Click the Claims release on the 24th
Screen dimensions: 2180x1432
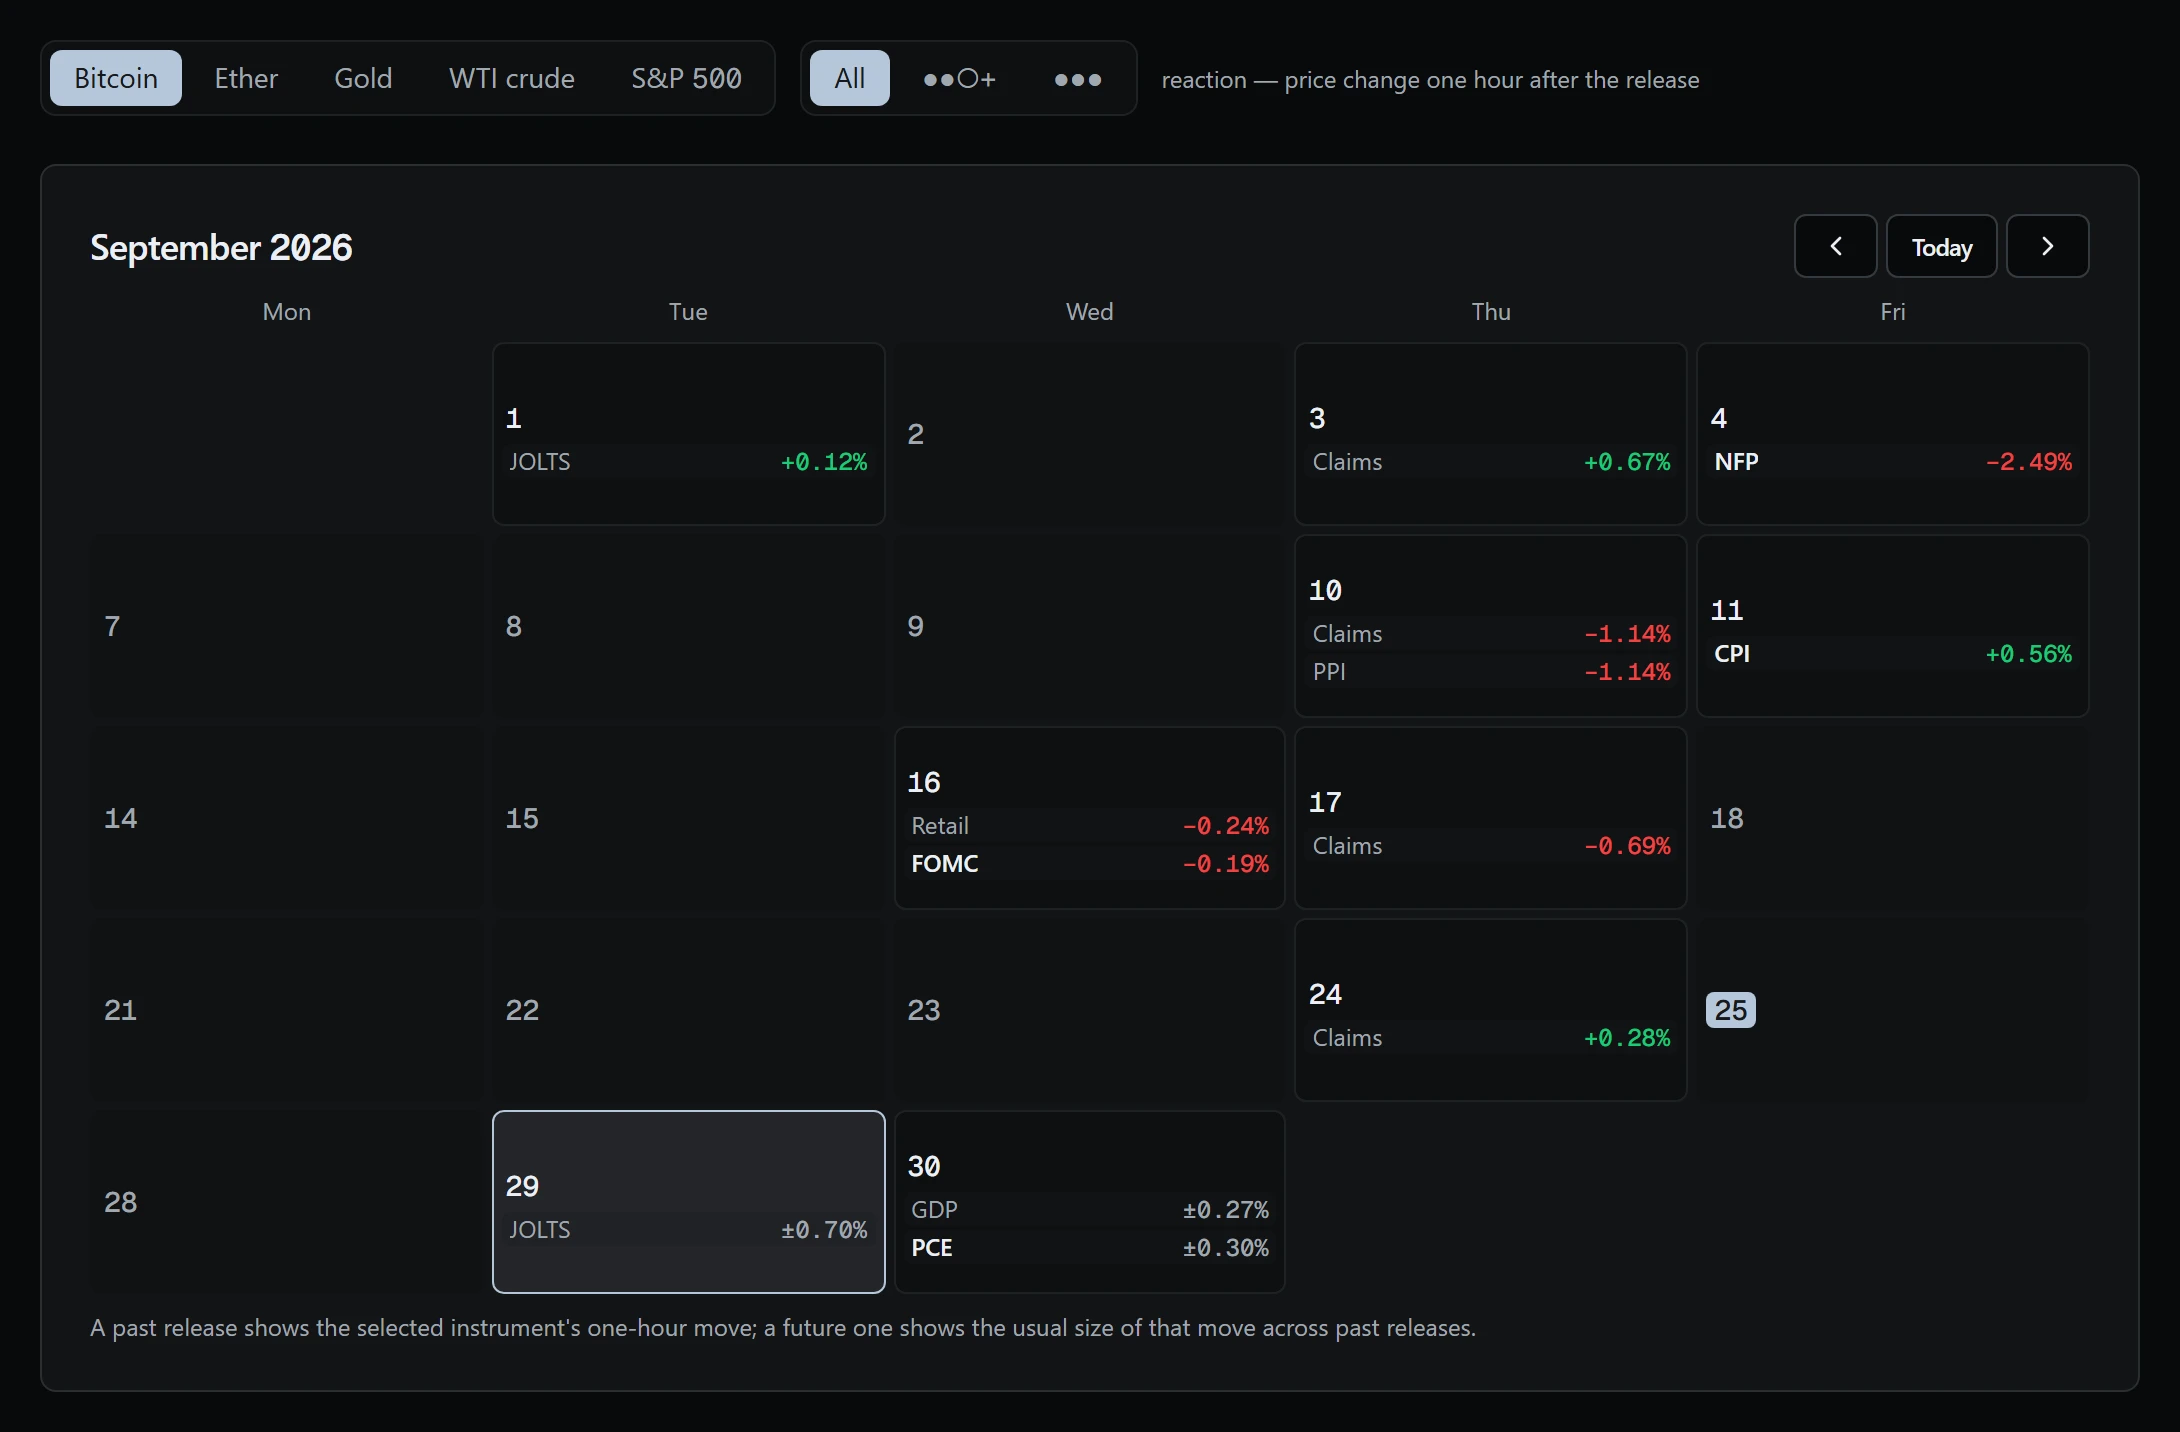1491,1038
